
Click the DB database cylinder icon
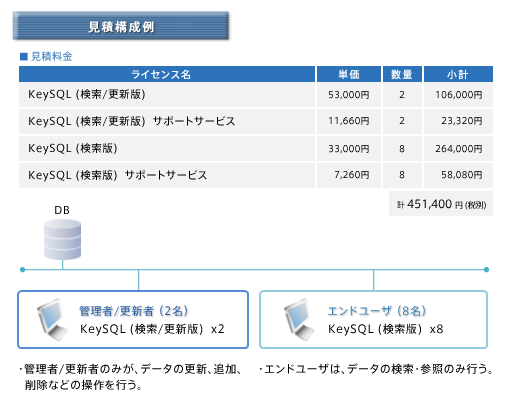(62, 239)
